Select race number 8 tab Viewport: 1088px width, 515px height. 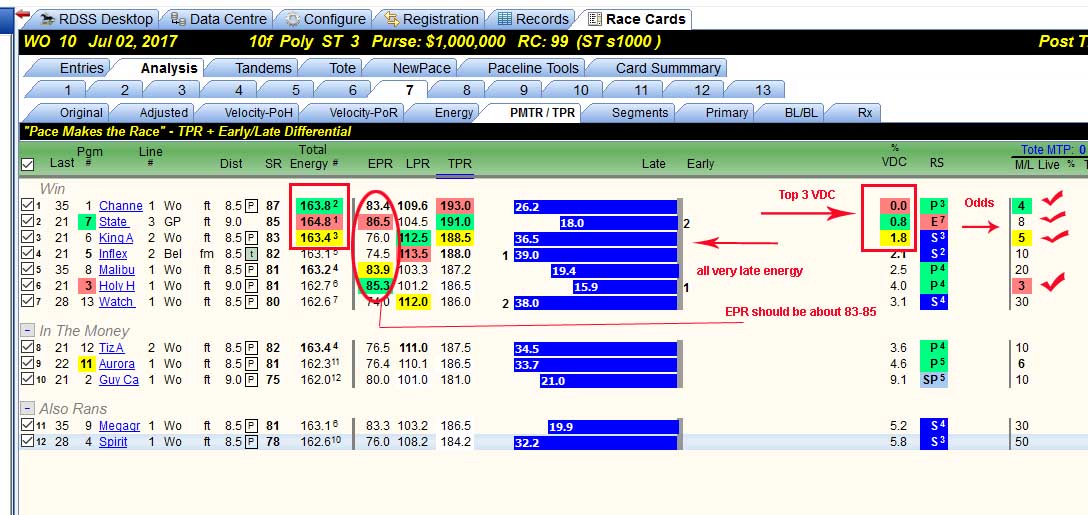pos(466,90)
